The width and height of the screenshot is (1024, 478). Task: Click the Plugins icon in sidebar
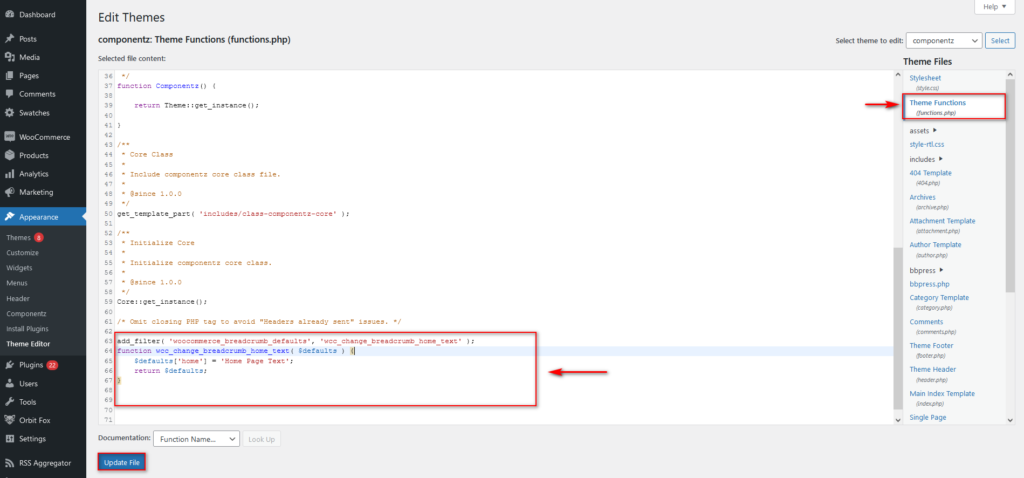tap(9, 365)
